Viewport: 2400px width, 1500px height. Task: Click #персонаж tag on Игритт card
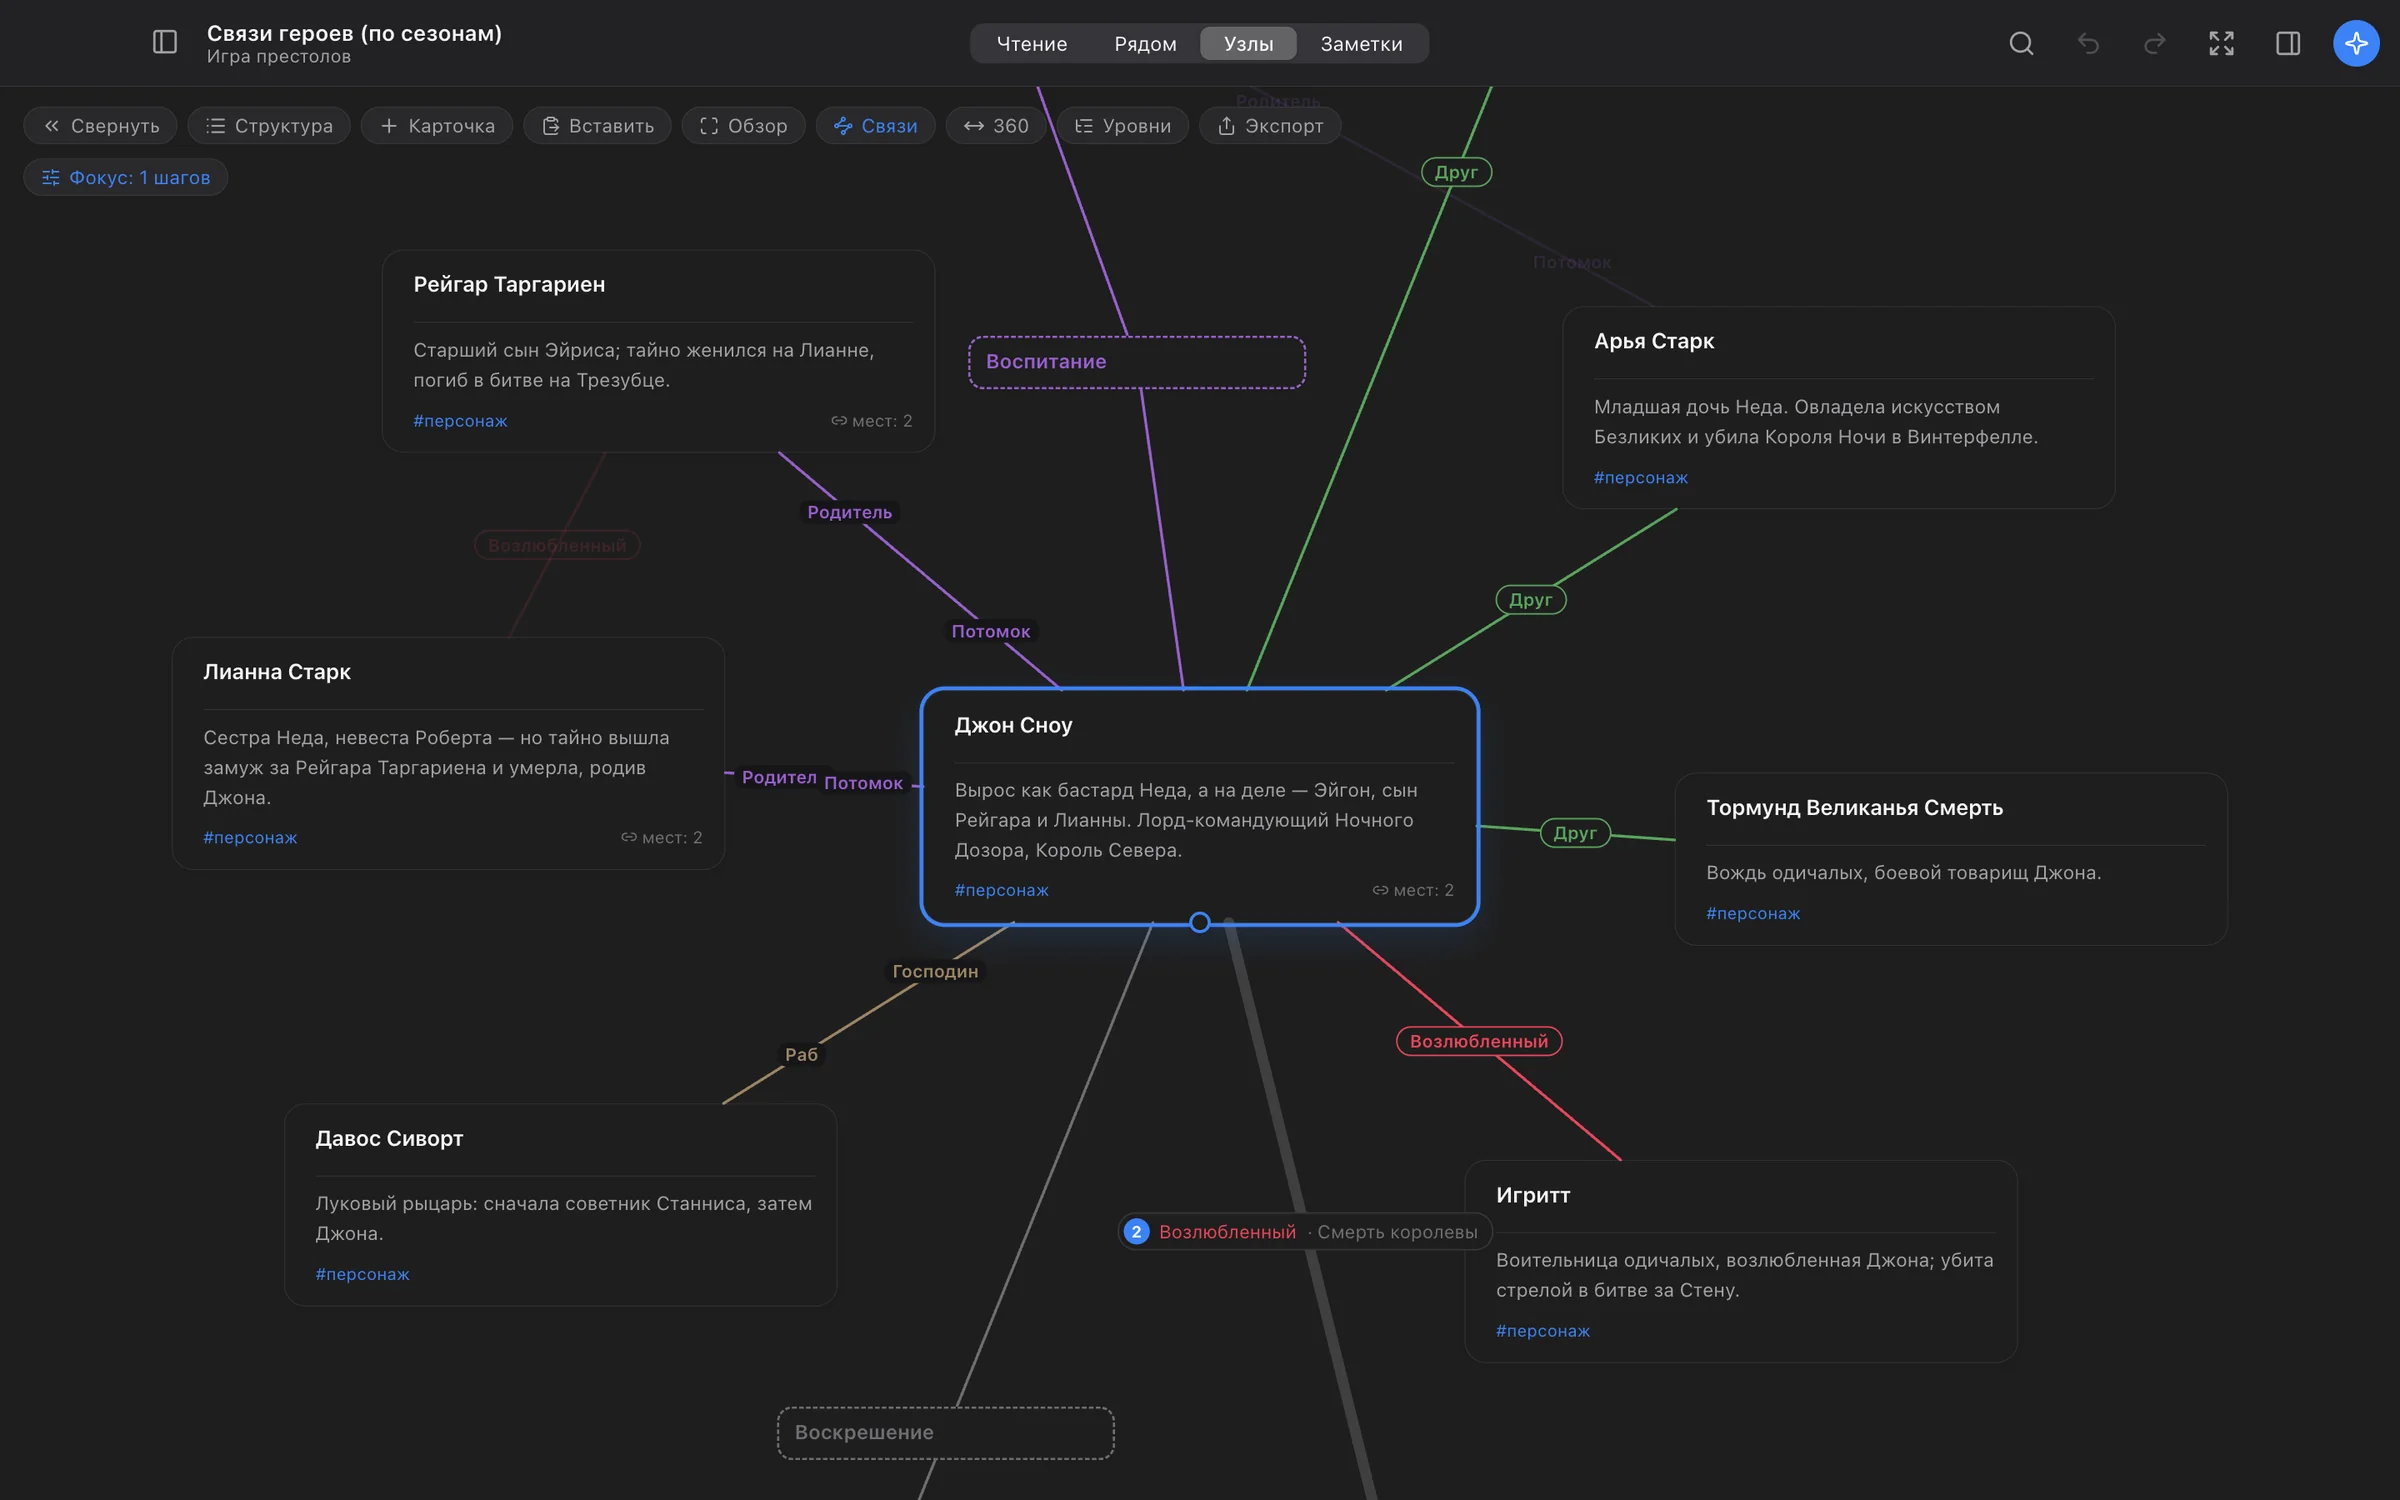1542,1331
